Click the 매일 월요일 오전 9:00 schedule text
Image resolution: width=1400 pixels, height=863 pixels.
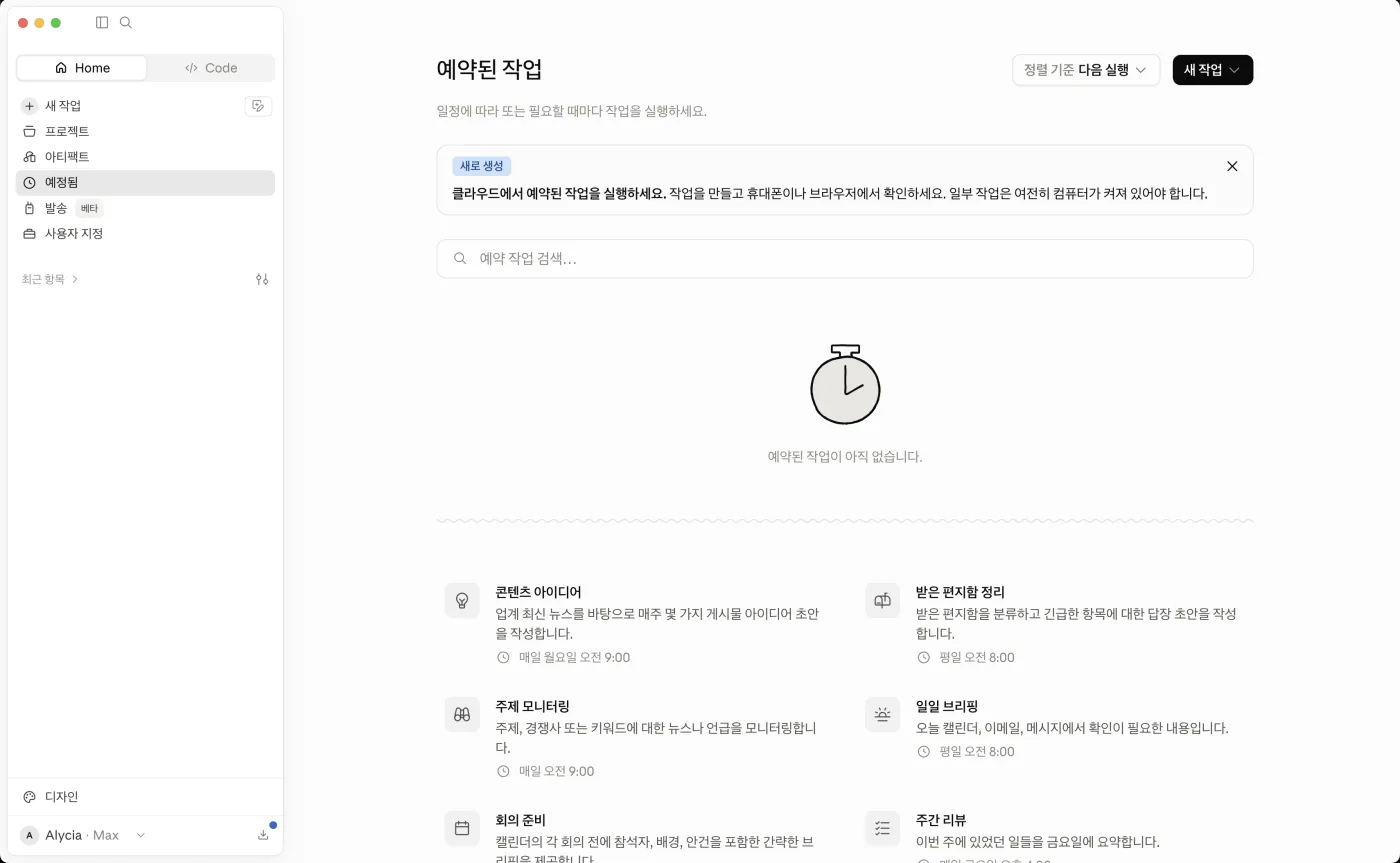[574, 657]
